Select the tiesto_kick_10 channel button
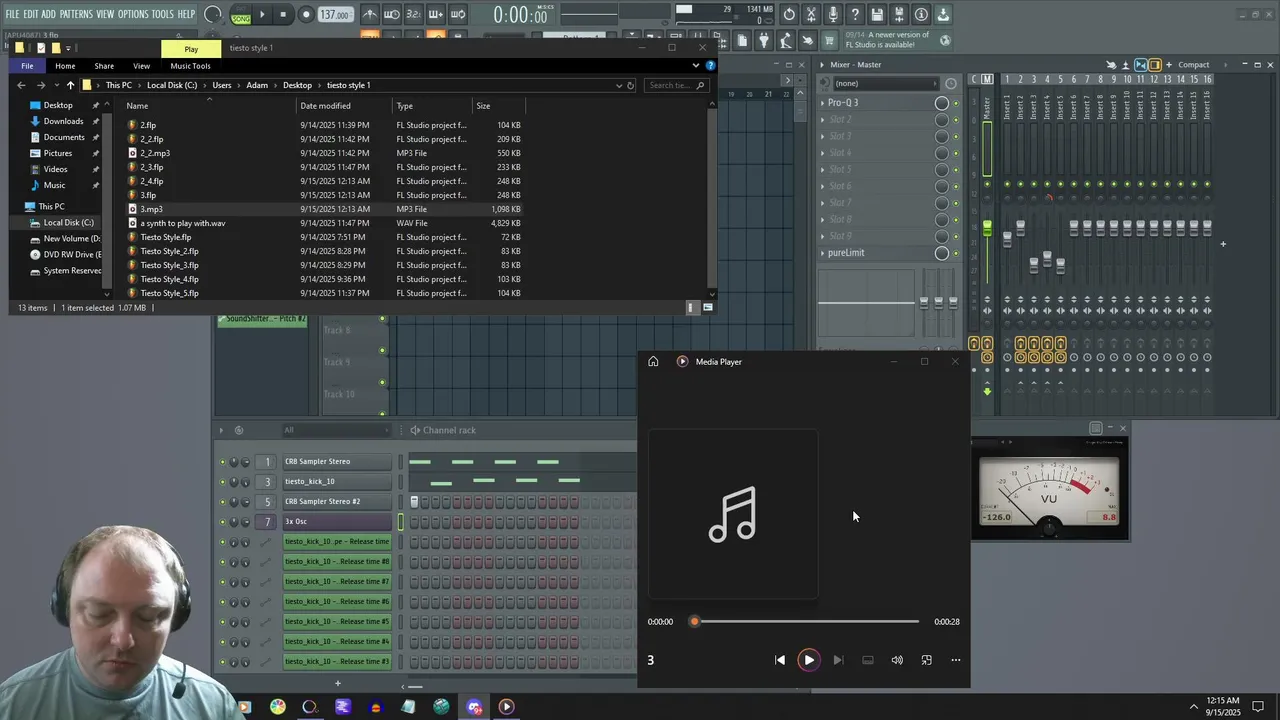This screenshot has height=720, width=1280. (x=338, y=481)
